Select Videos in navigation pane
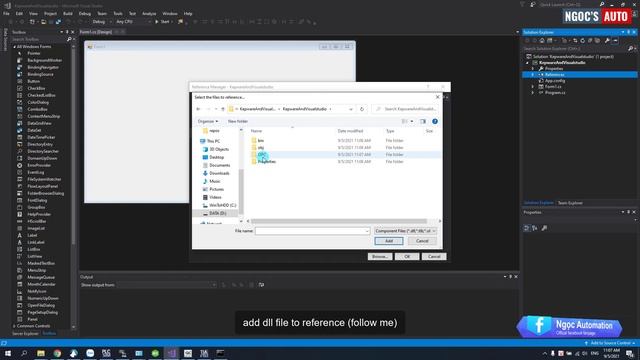Image resolution: width=640 pixels, height=360 pixels. pos(215,197)
